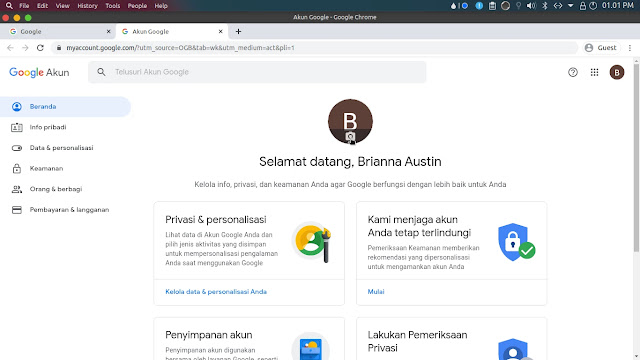Click the magnifier icon in the search box
640x360 pixels.
pos(101,72)
